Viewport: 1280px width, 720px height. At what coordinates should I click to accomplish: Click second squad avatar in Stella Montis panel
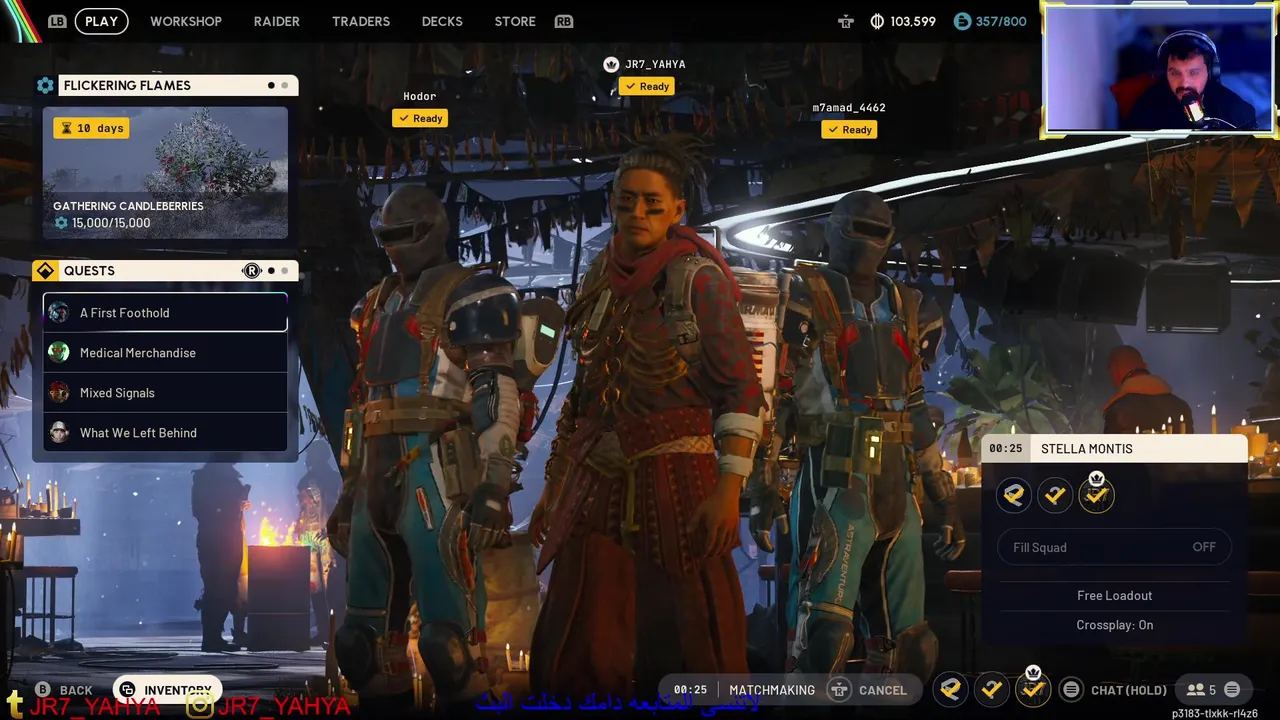click(1055, 495)
